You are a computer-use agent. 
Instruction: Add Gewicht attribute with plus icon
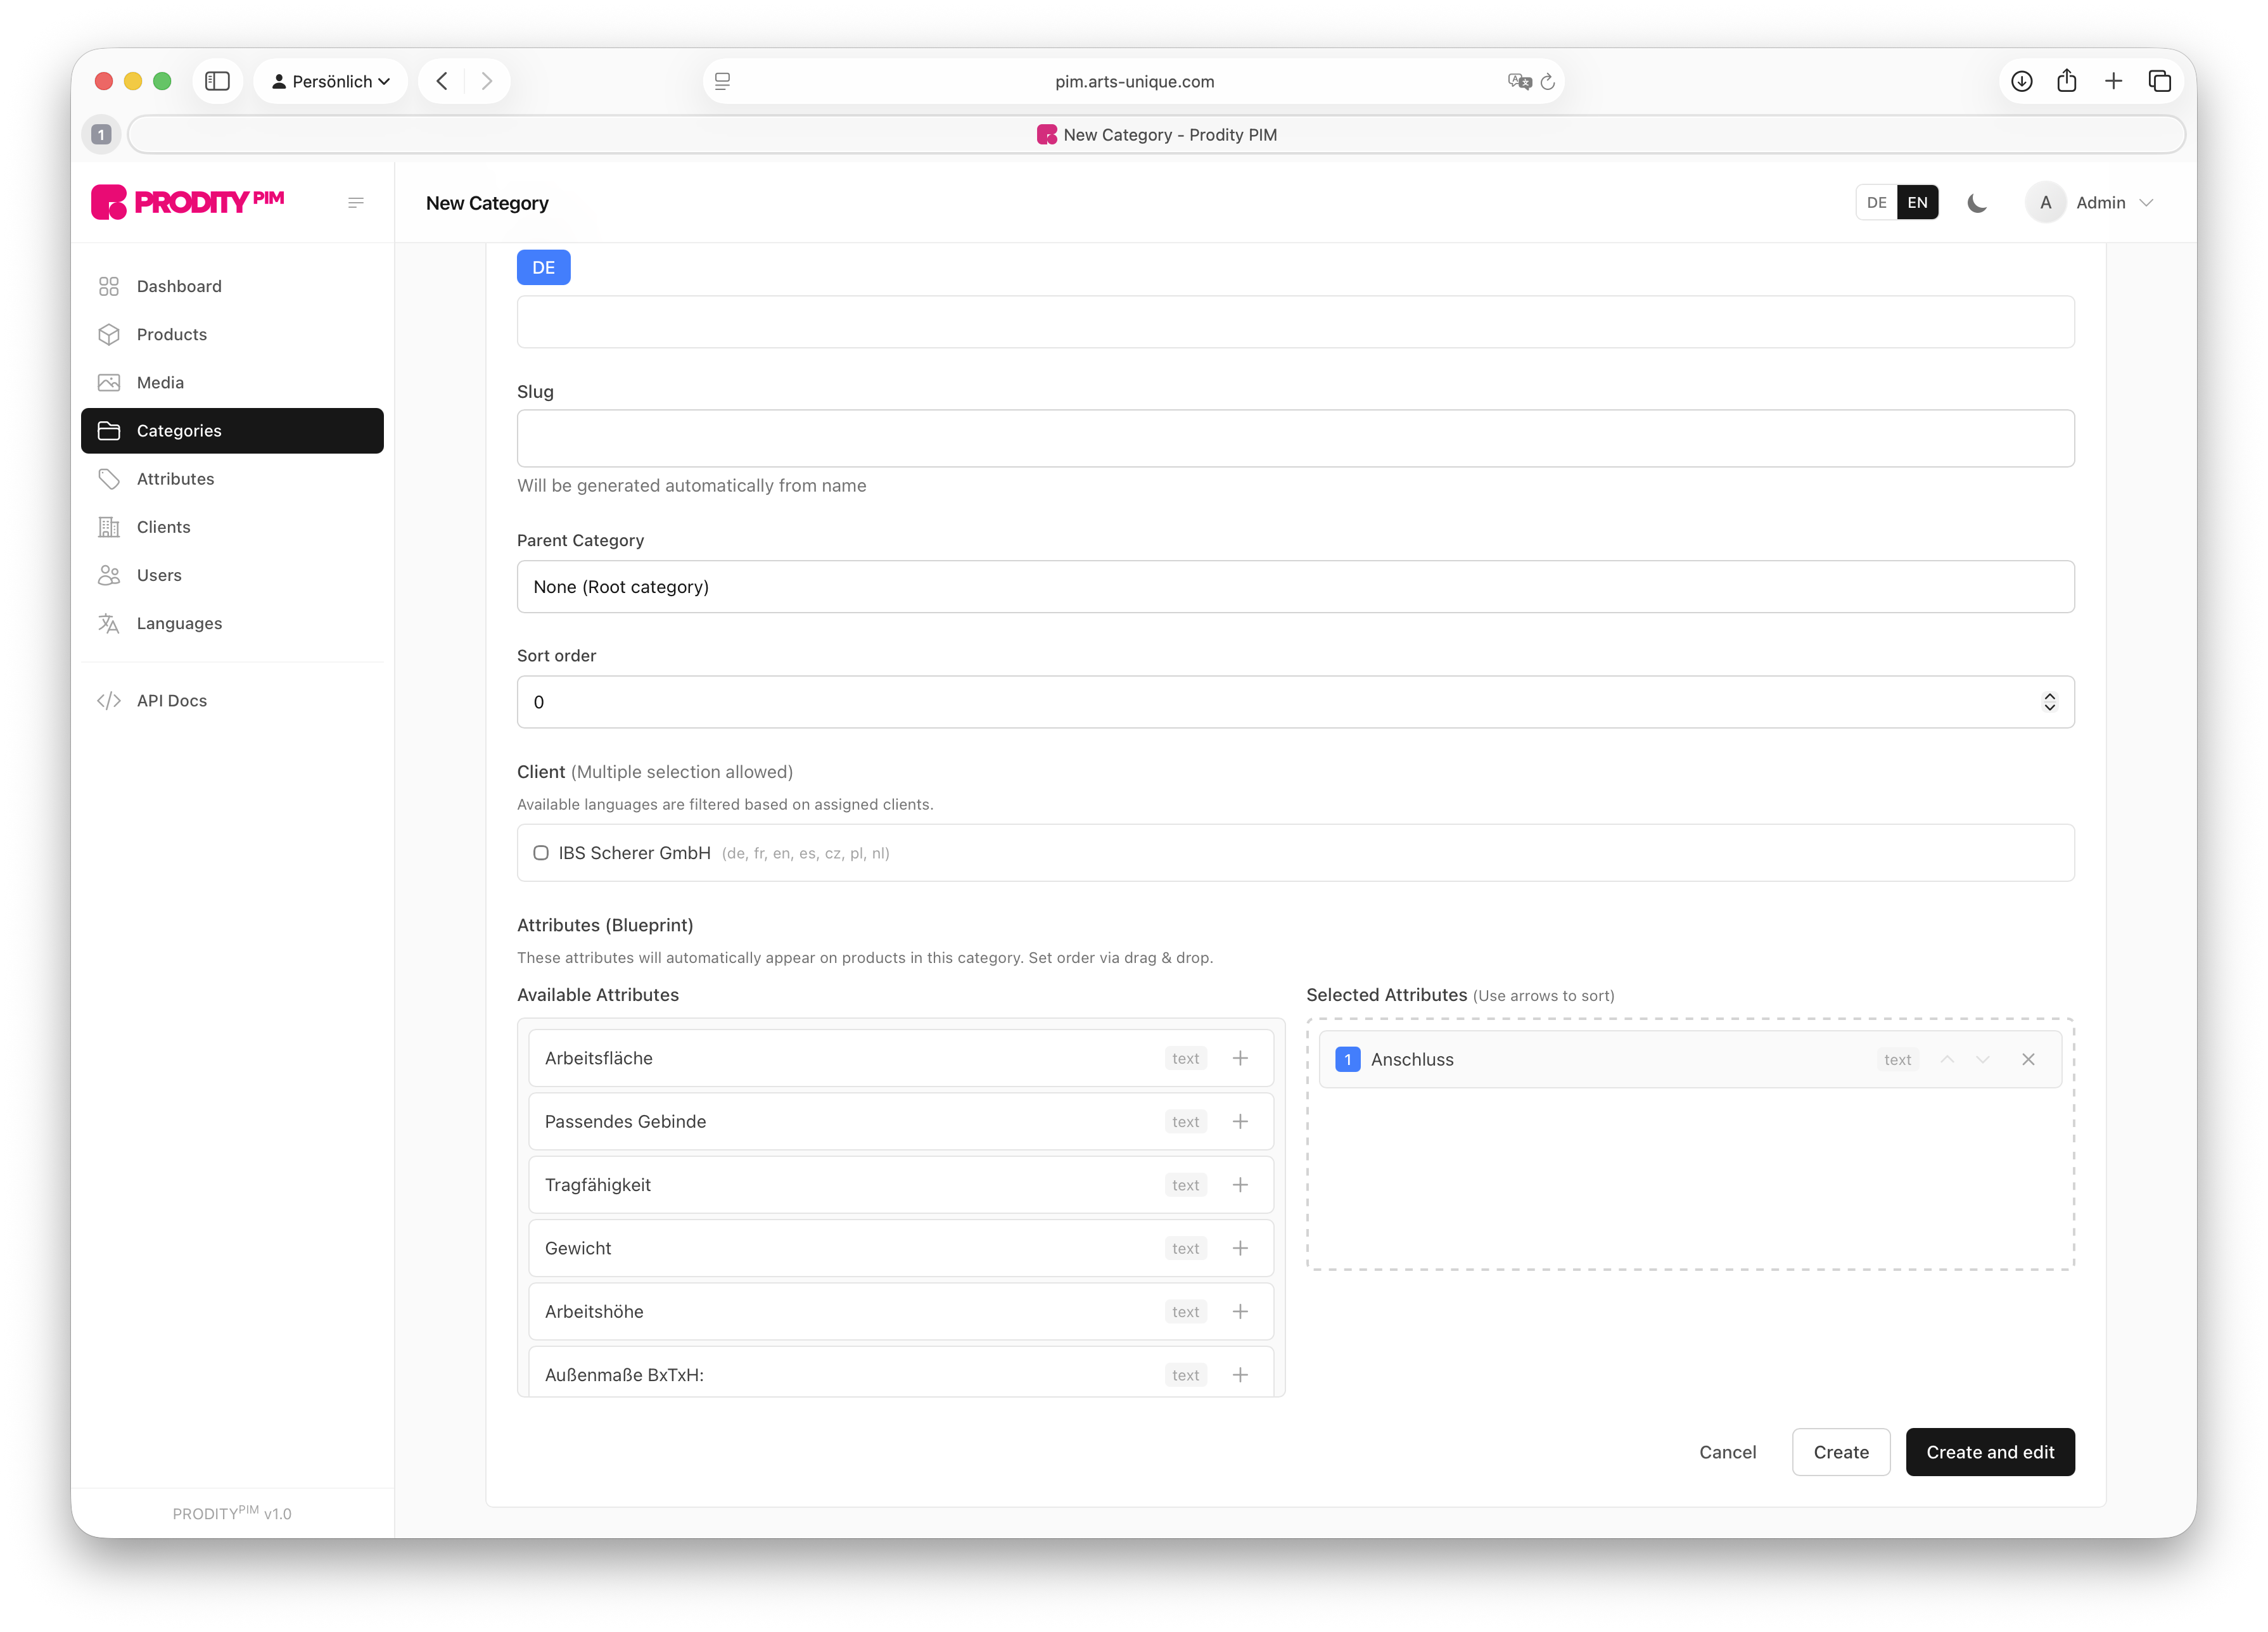tap(1240, 1248)
